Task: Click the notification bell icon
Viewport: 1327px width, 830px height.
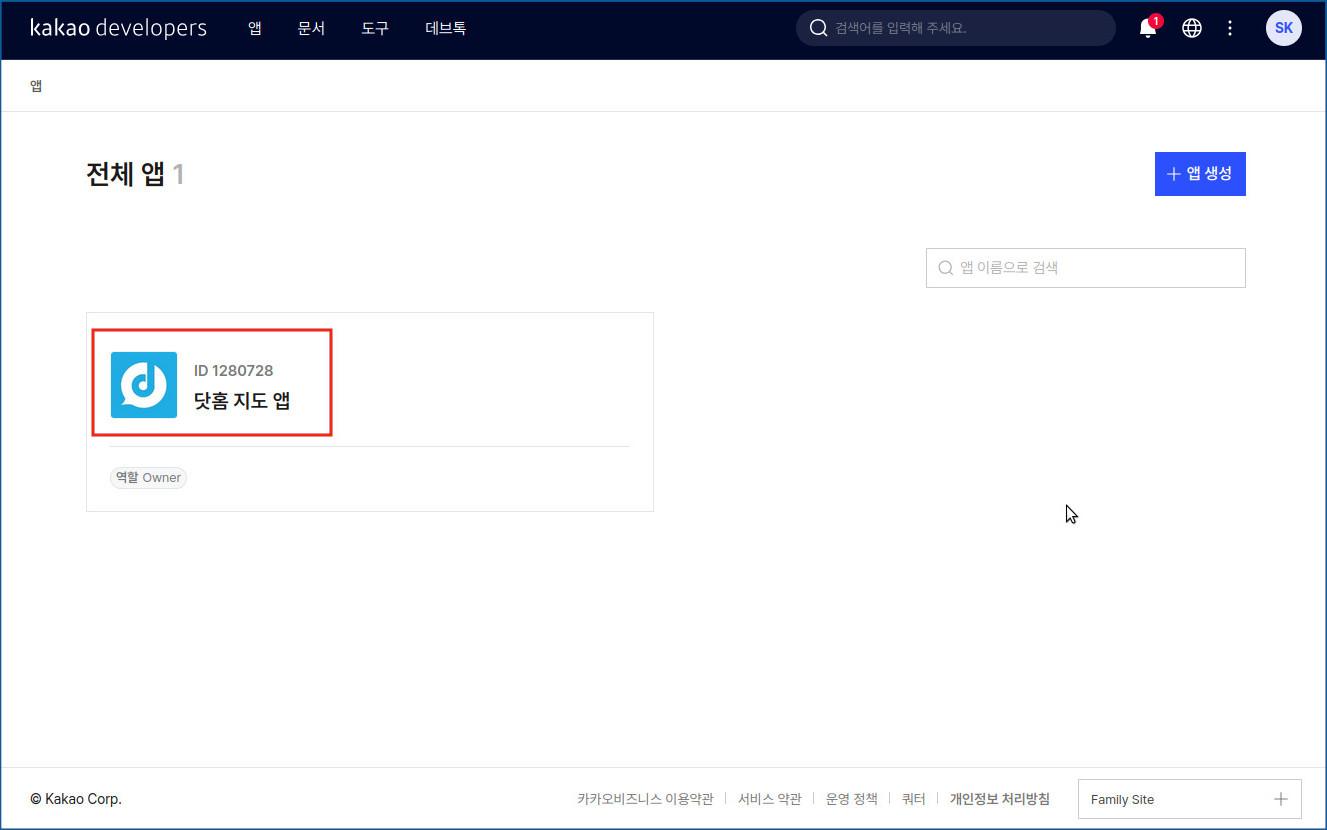Action: point(1148,29)
